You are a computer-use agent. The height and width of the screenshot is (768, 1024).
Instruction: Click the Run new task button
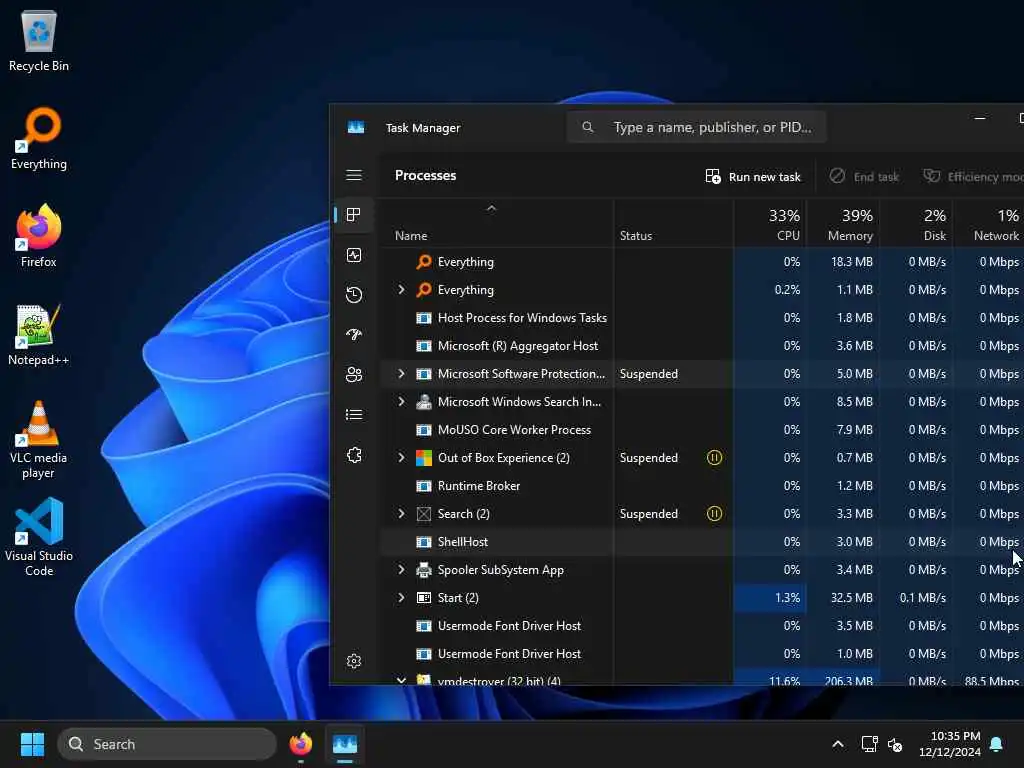point(753,176)
